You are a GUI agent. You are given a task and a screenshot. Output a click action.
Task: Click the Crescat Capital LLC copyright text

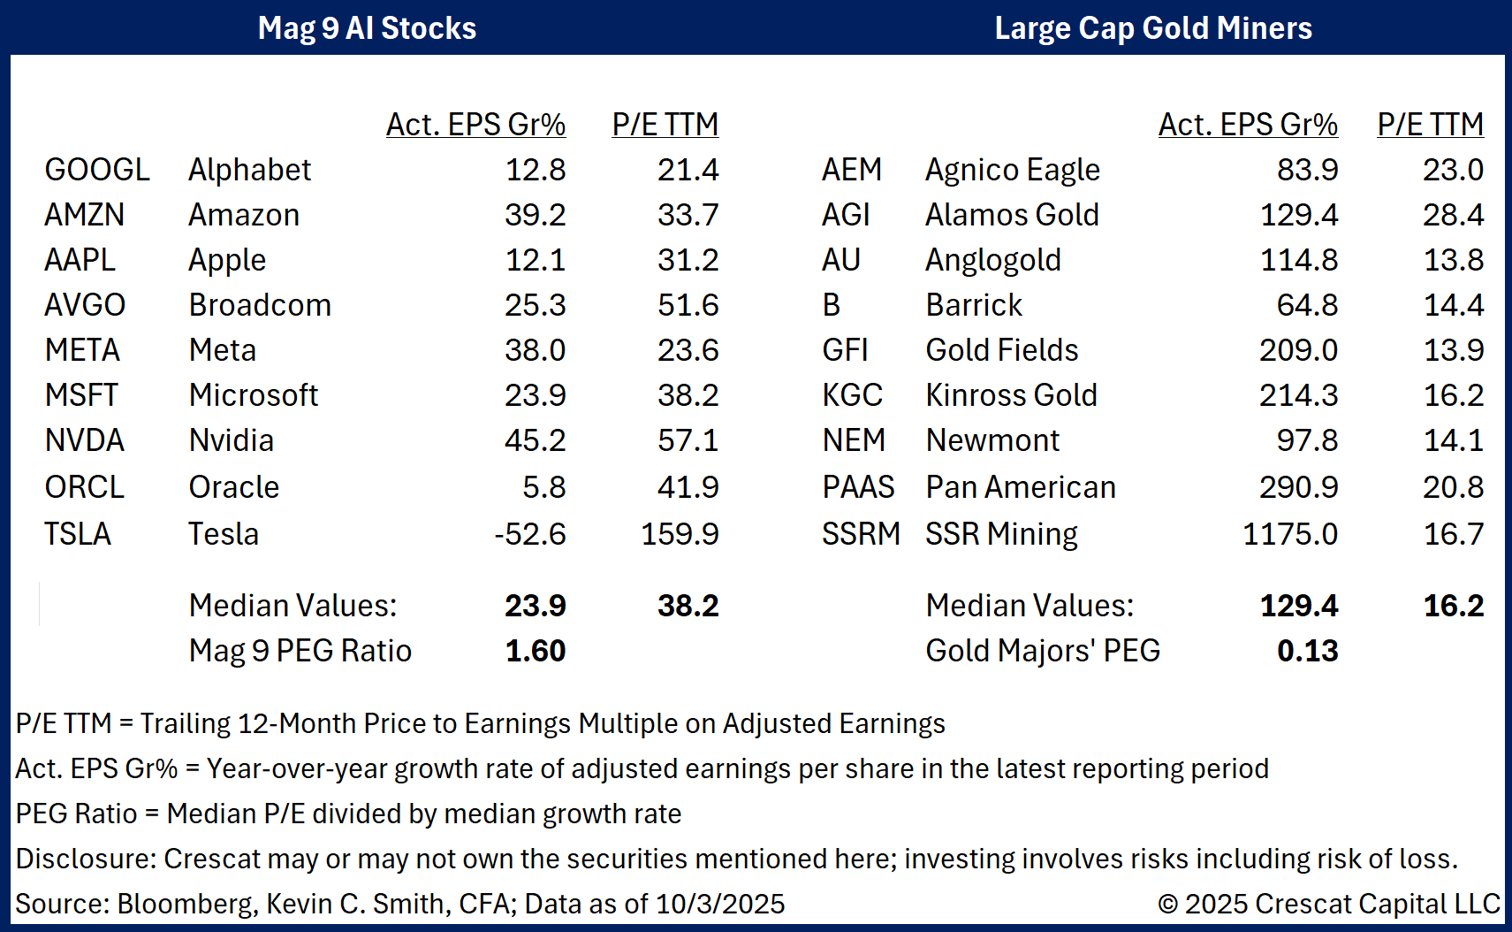(1329, 904)
